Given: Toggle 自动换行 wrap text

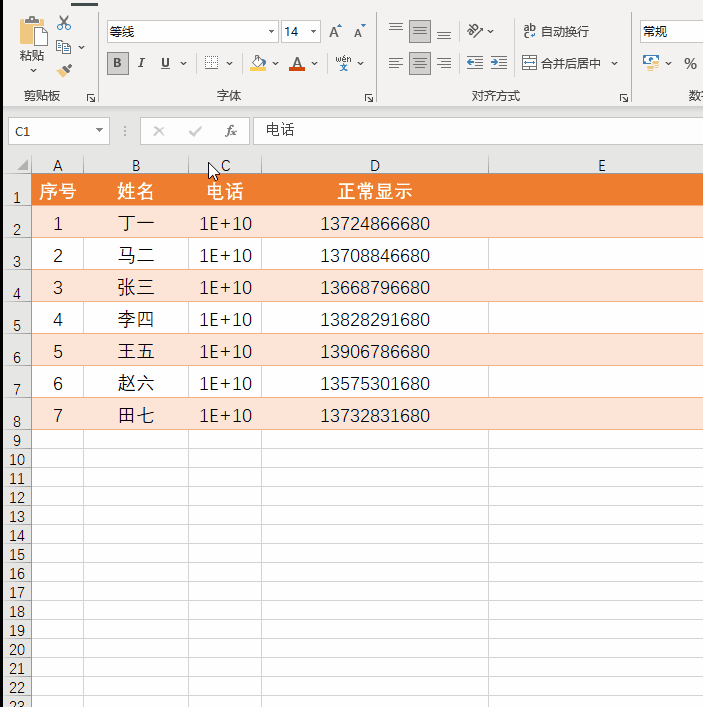Looking at the screenshot, I should click(556, 31).
